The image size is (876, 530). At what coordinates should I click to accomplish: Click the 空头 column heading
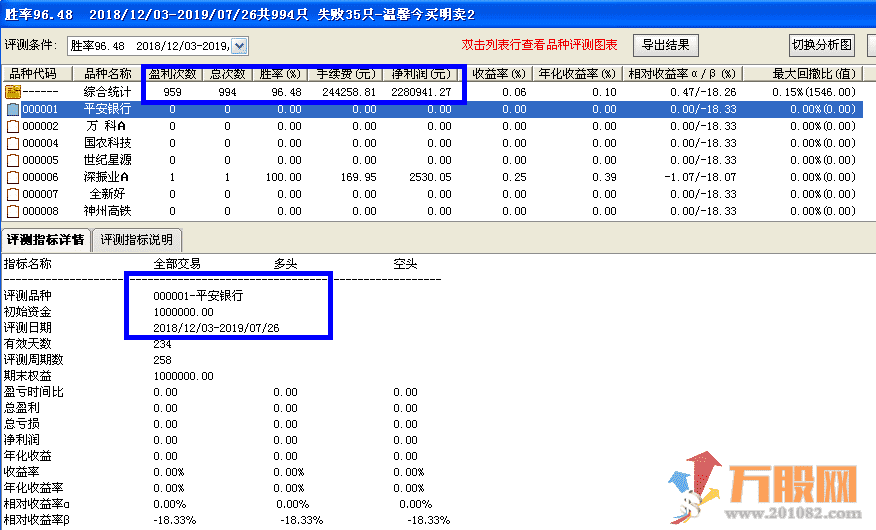point(405,264)
